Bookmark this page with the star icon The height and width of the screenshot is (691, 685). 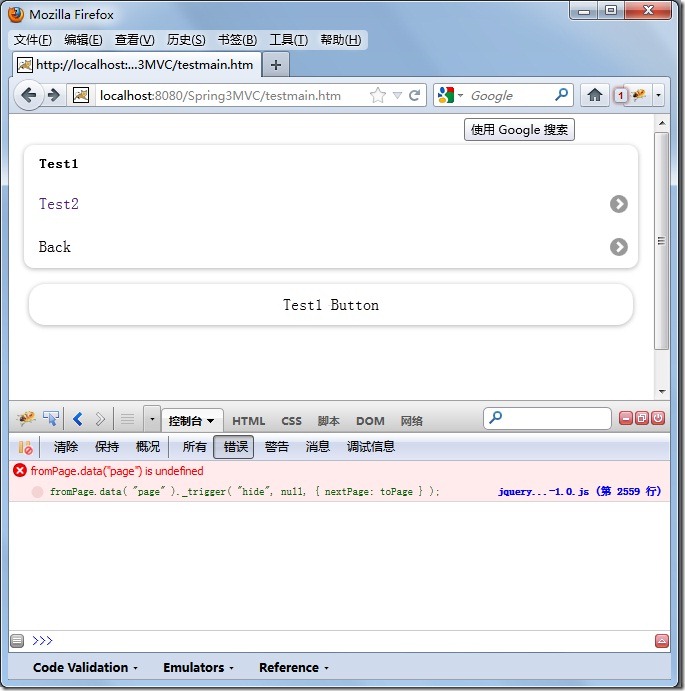(x=377, y=96)
